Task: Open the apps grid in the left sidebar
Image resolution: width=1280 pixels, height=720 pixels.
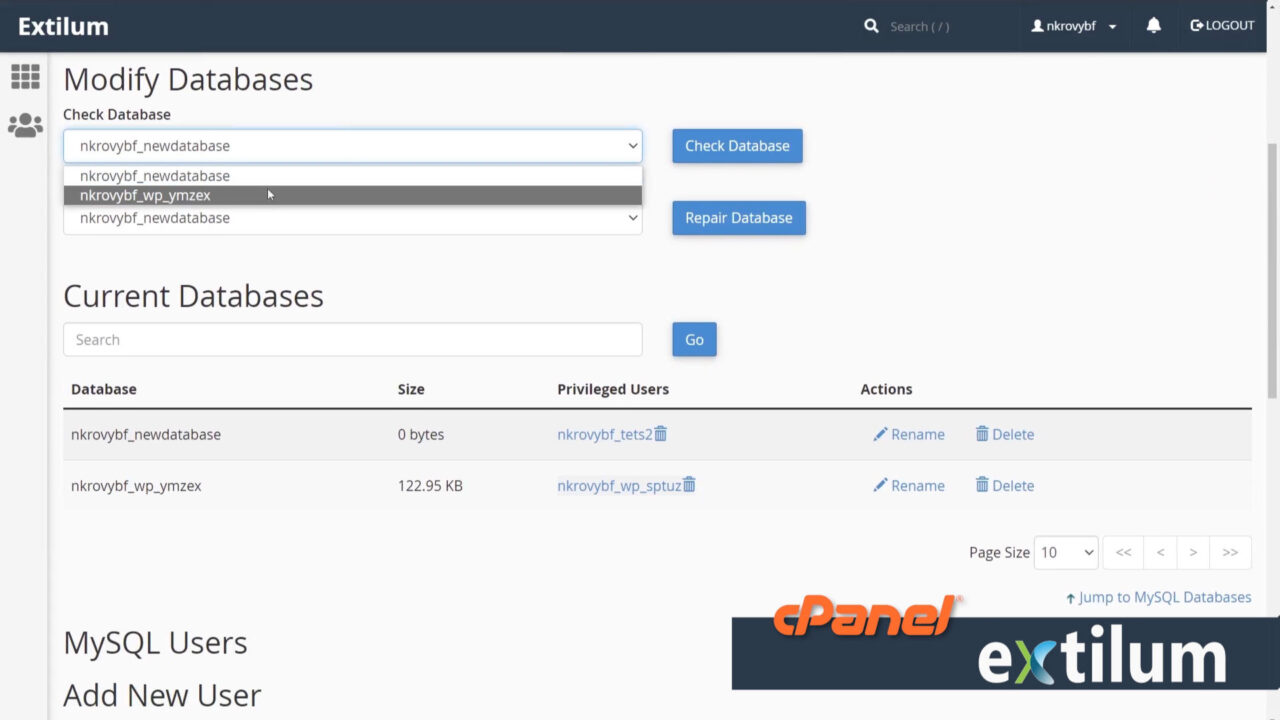Action: coord(25,77)
